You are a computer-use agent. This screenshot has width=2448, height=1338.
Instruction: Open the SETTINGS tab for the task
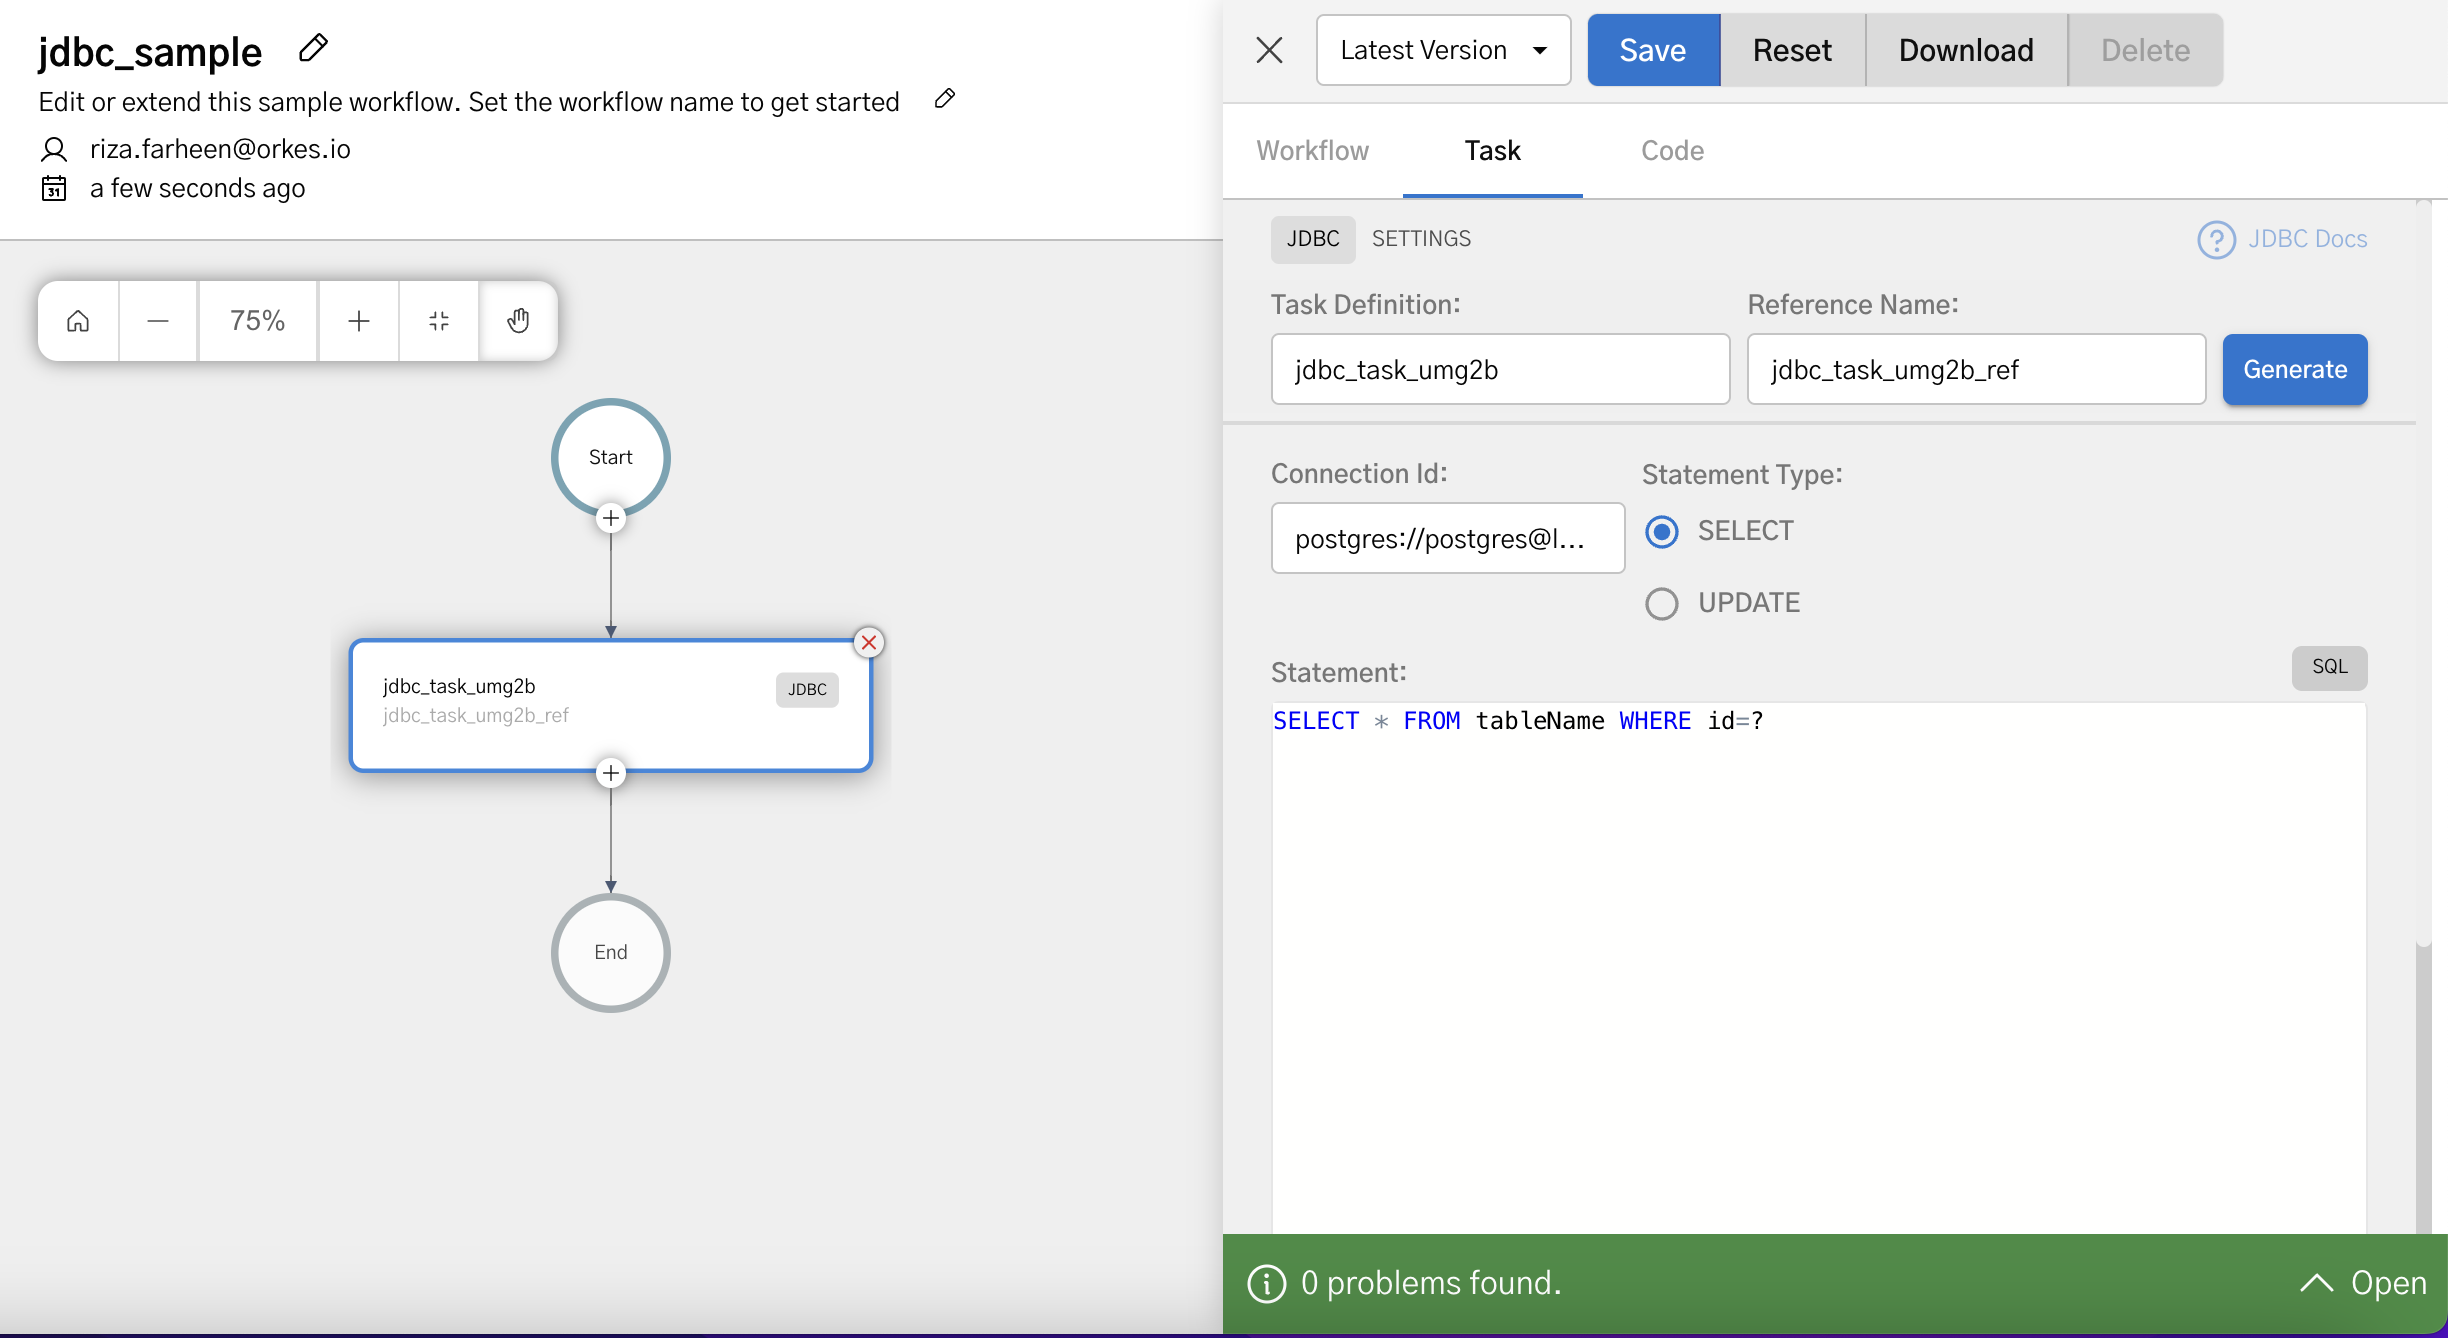click(1421, 239)
